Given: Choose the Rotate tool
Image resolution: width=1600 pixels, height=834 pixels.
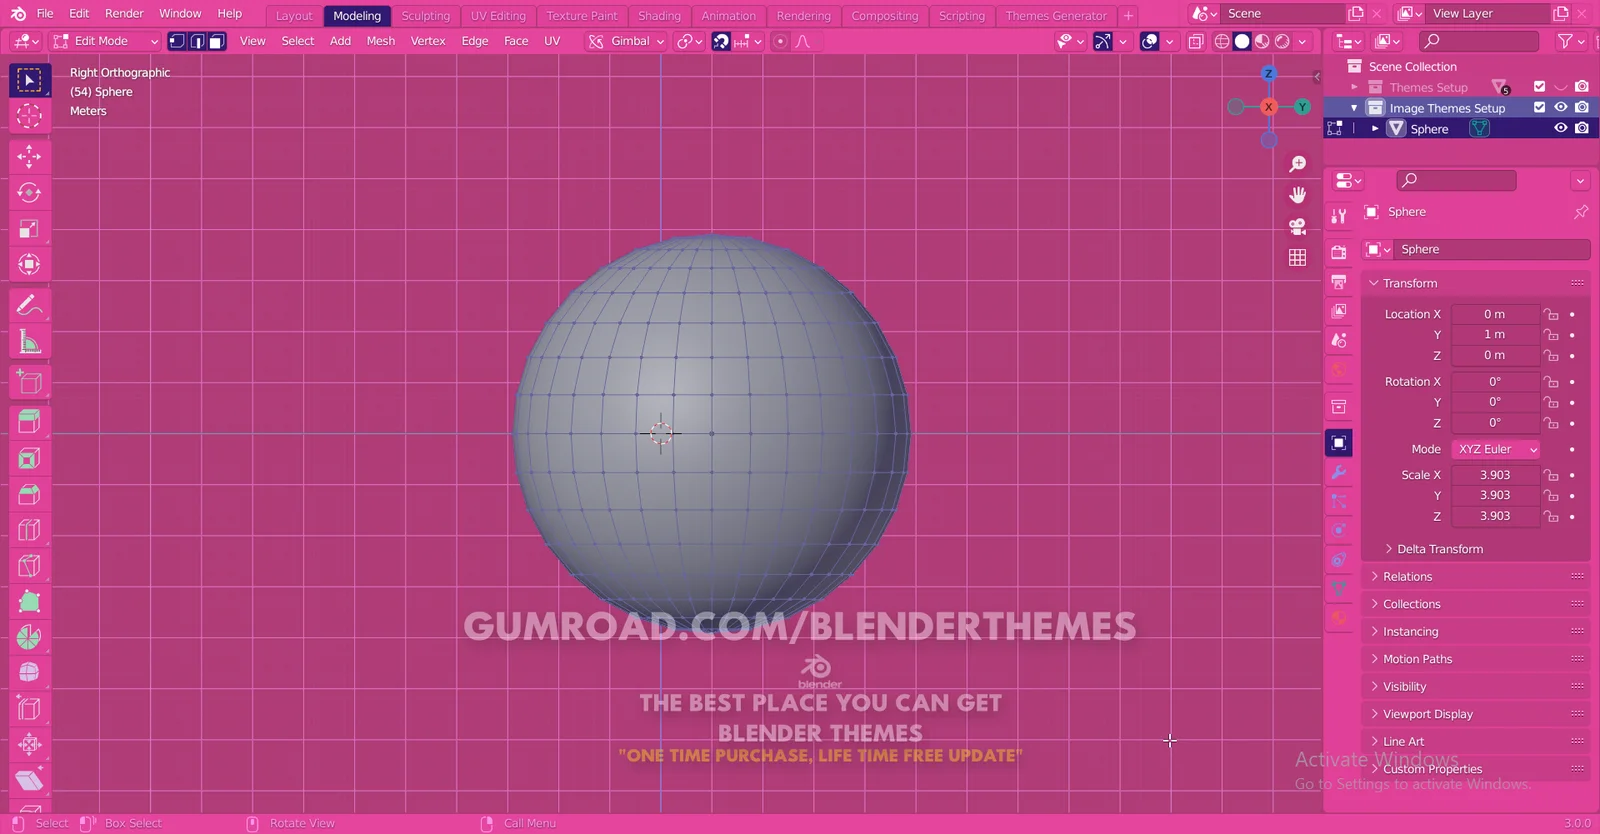Looking at the screenshot, I should 29,192.
